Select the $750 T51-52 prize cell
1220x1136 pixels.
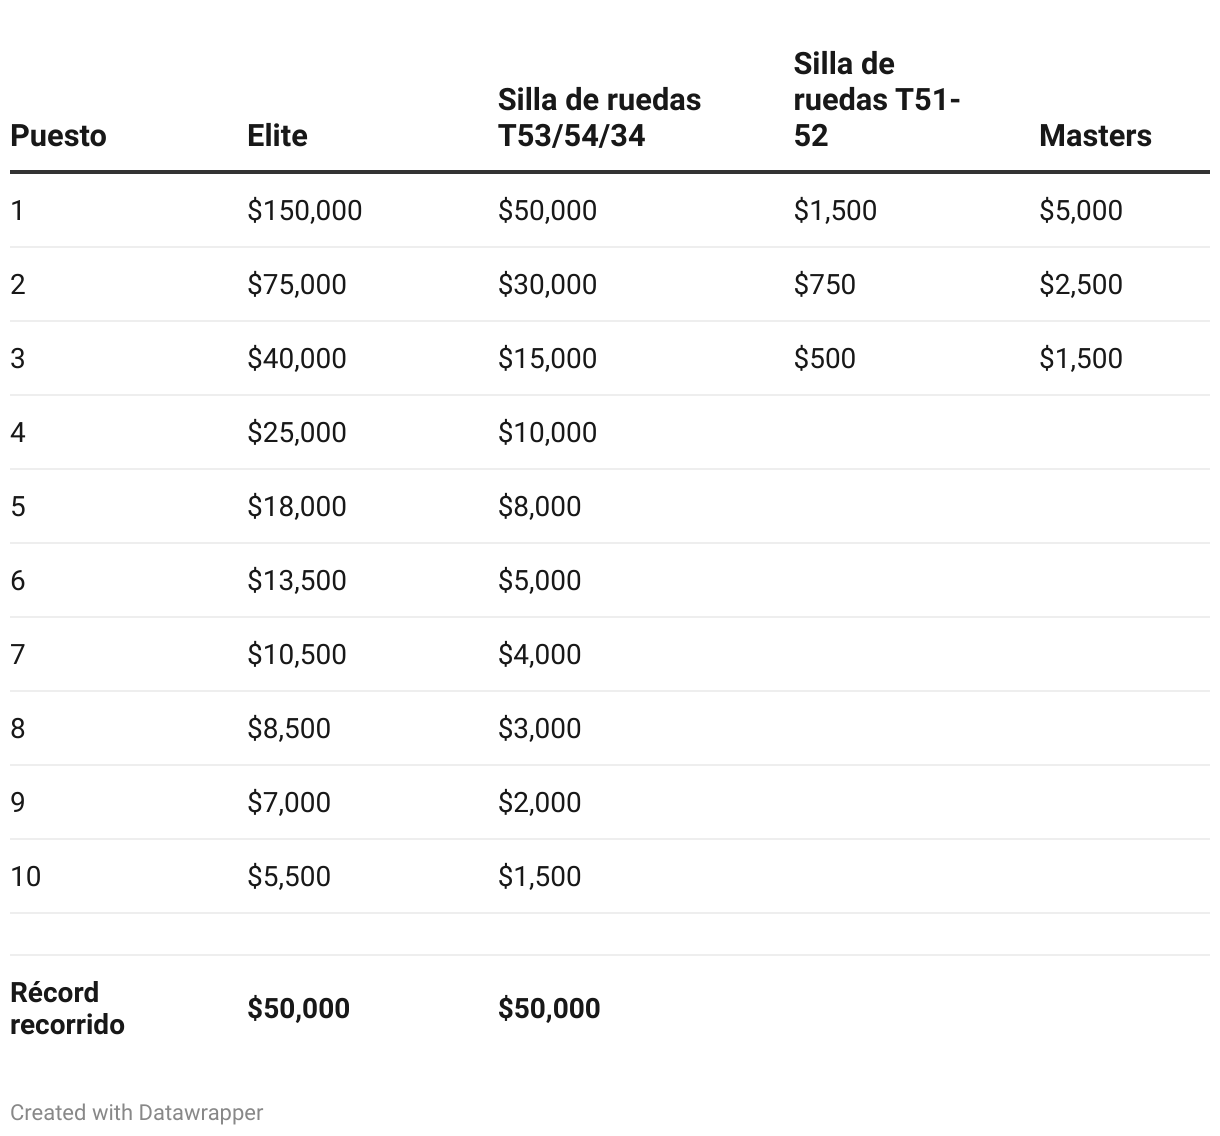tap(825, 285)
